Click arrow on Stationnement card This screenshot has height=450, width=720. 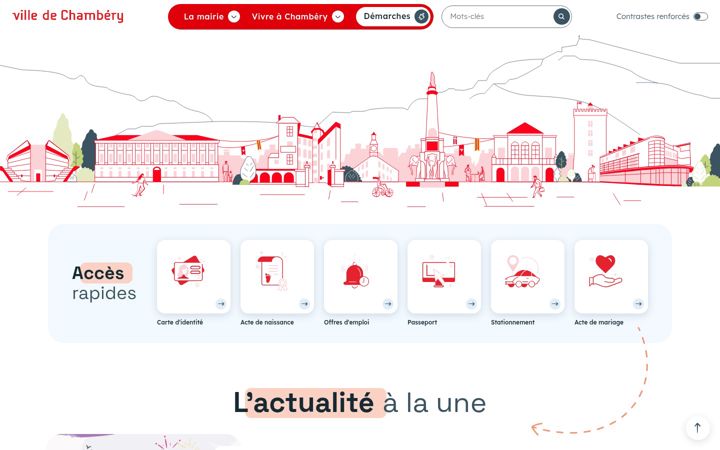click(x=555, y=304)
